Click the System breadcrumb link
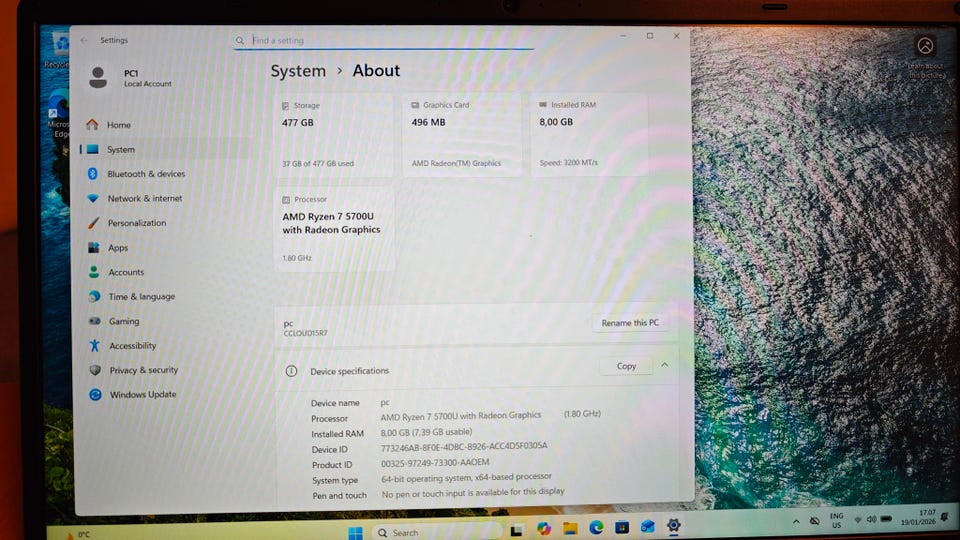The image size is (960, 540). tap(298, 71)
